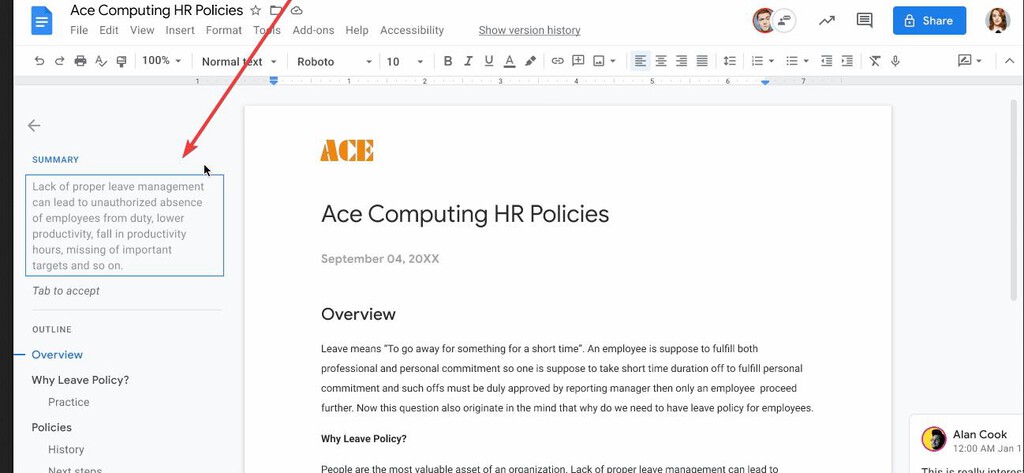Open the Help menu
The height and width of the screenshot is (473, 1024).
coord(357,30)
